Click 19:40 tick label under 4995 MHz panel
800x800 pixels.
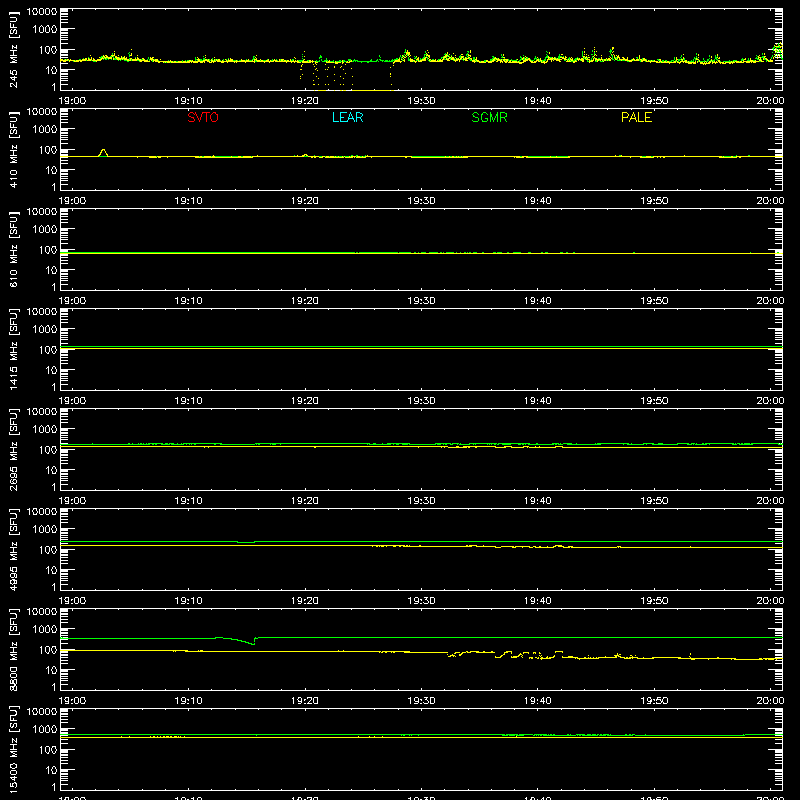pyautogui.click(x=537, y=601)
